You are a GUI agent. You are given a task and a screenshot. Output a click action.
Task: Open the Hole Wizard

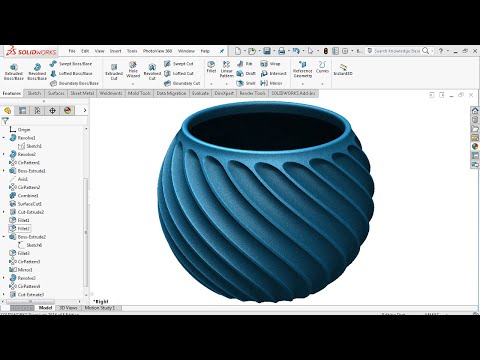(133, 69)
